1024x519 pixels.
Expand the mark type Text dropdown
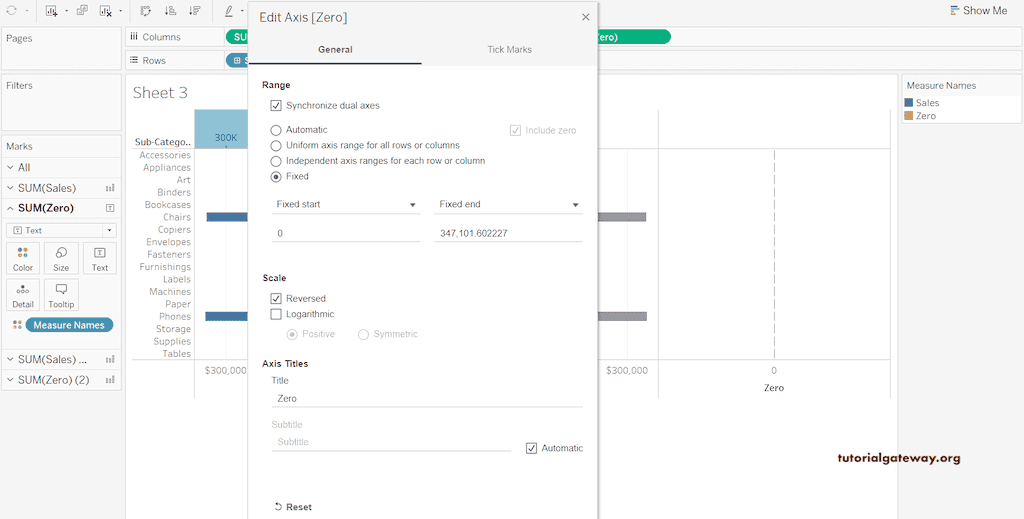61,230
